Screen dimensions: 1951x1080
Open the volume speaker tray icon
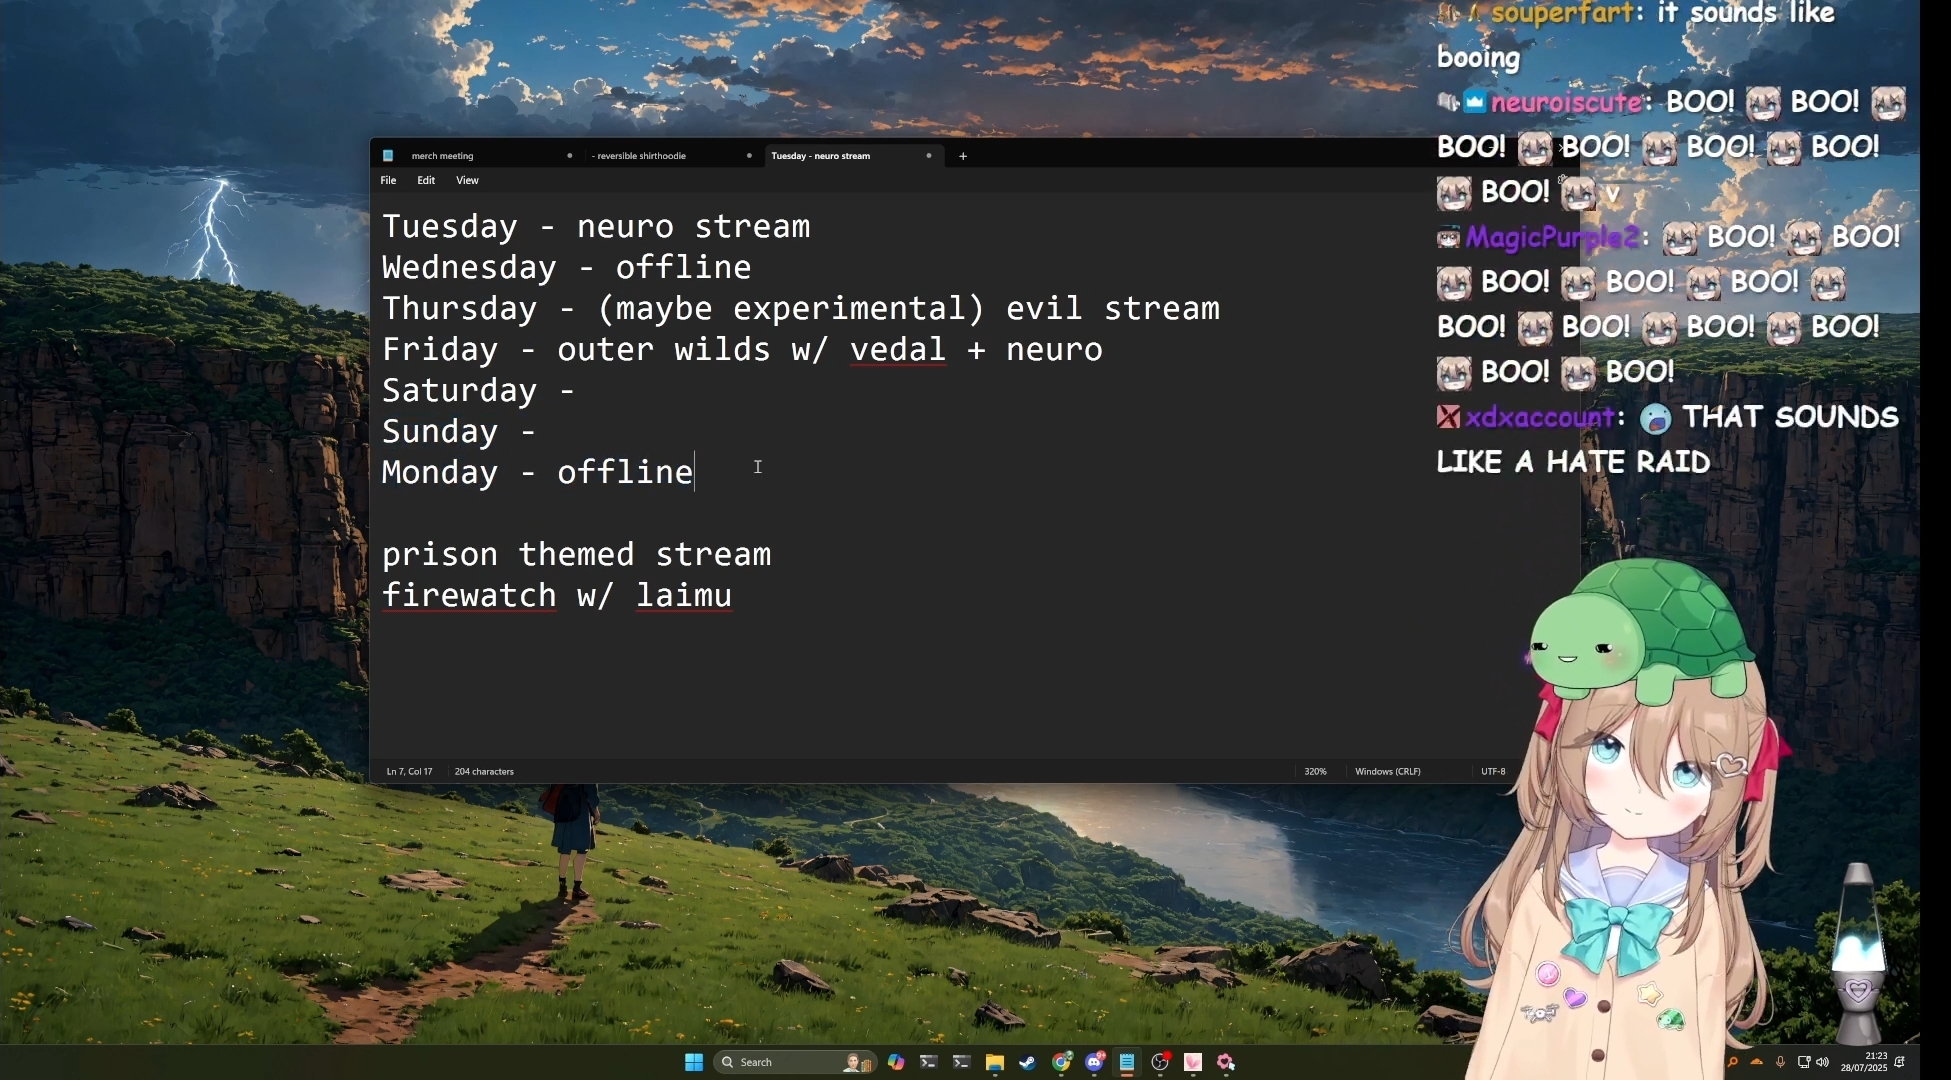coord(1823,1062)
